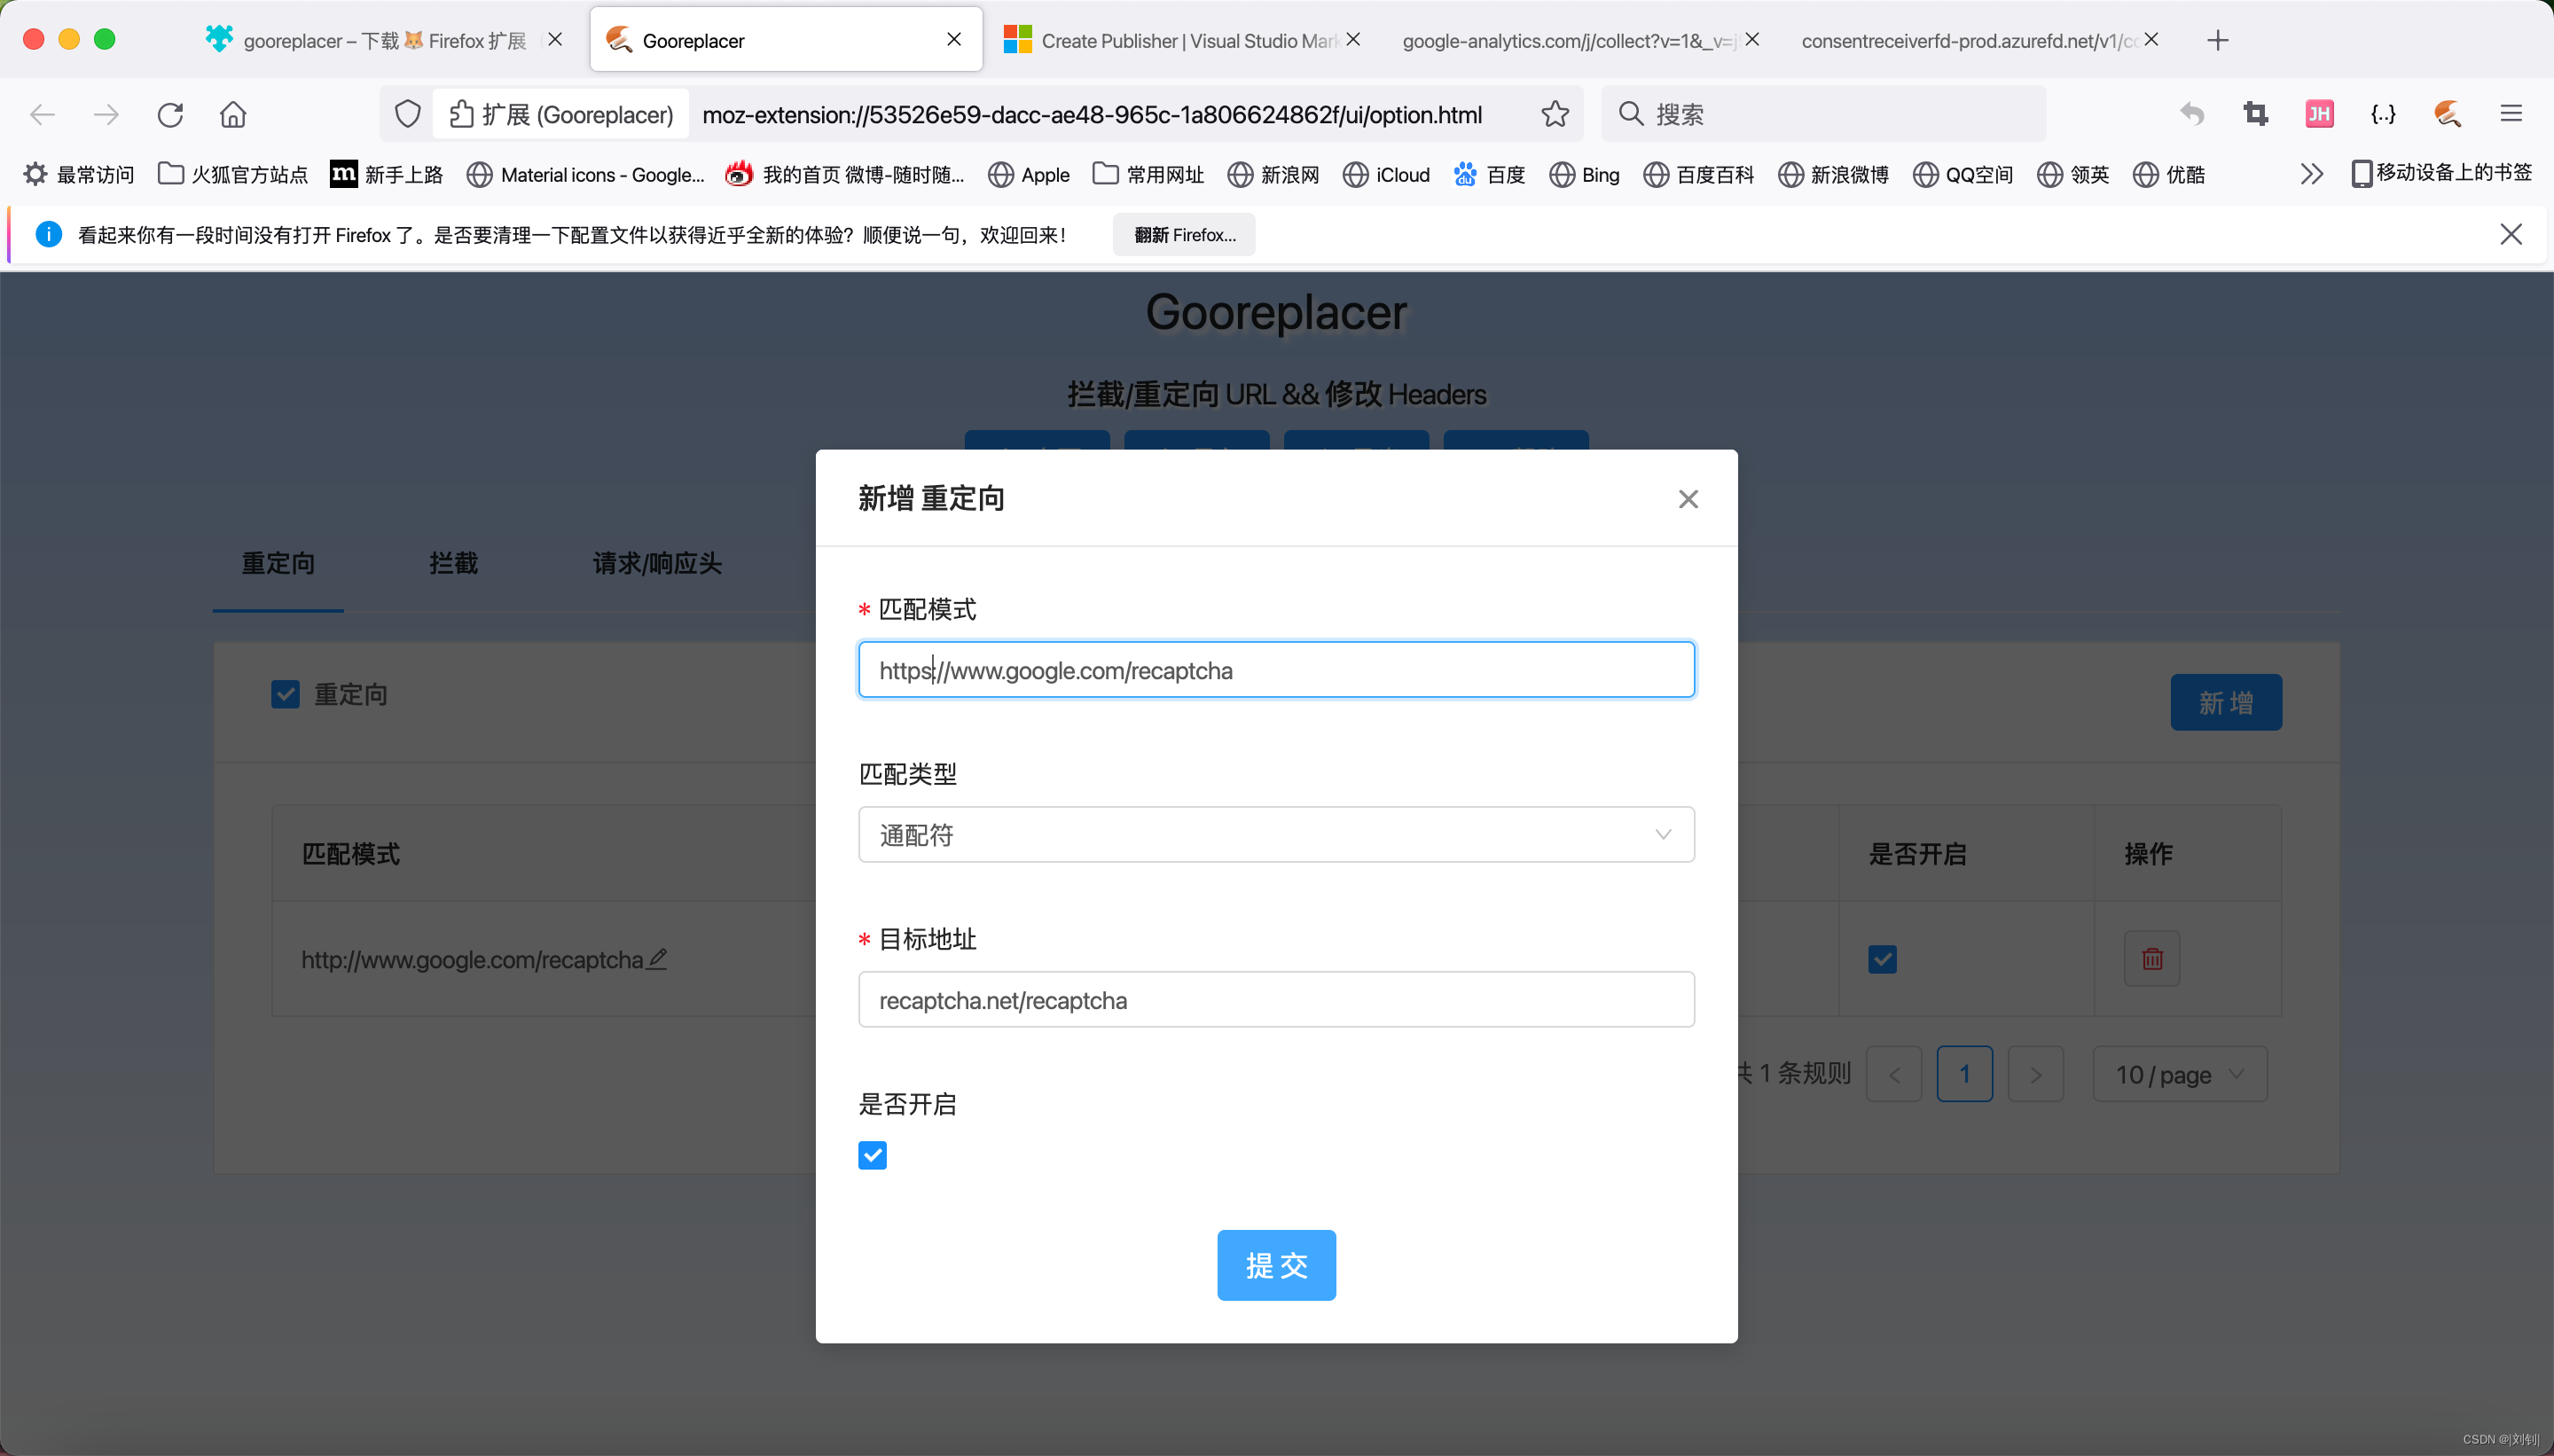Click the red trash delete rule icon
Viewport: 2554px width, 1456px height.
click(2152, 959)
